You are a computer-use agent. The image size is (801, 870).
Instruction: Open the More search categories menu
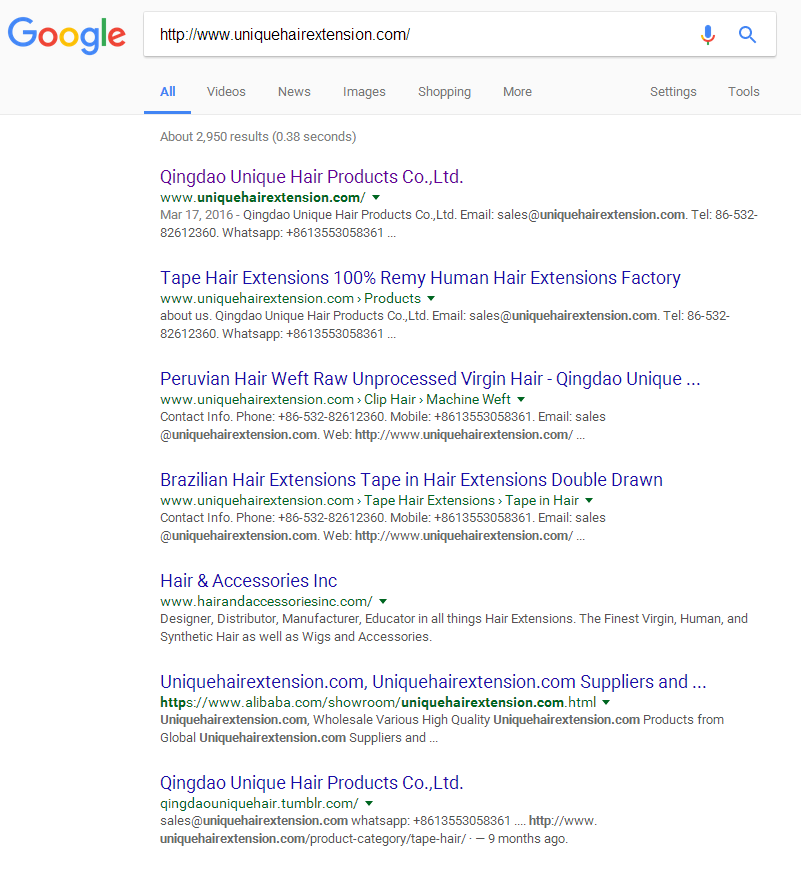click(x=517, y=92)
